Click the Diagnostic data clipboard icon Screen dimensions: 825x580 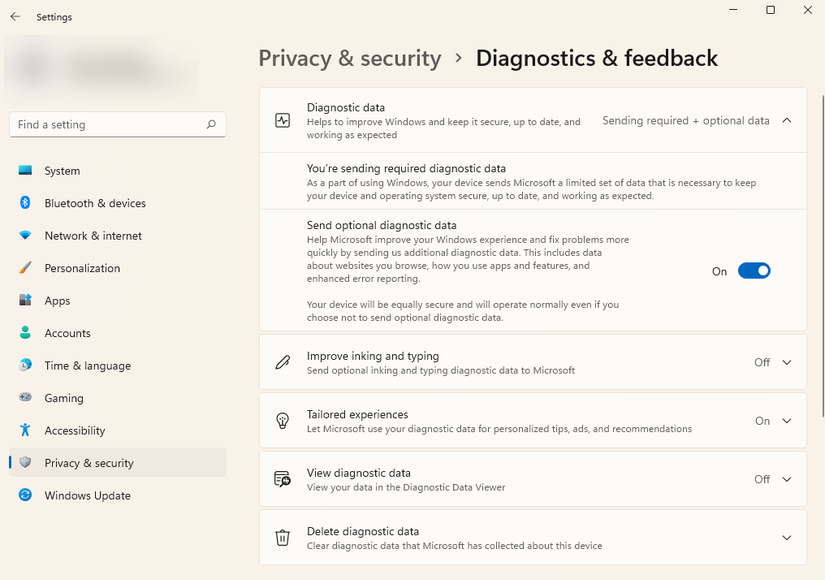[283, 120]
